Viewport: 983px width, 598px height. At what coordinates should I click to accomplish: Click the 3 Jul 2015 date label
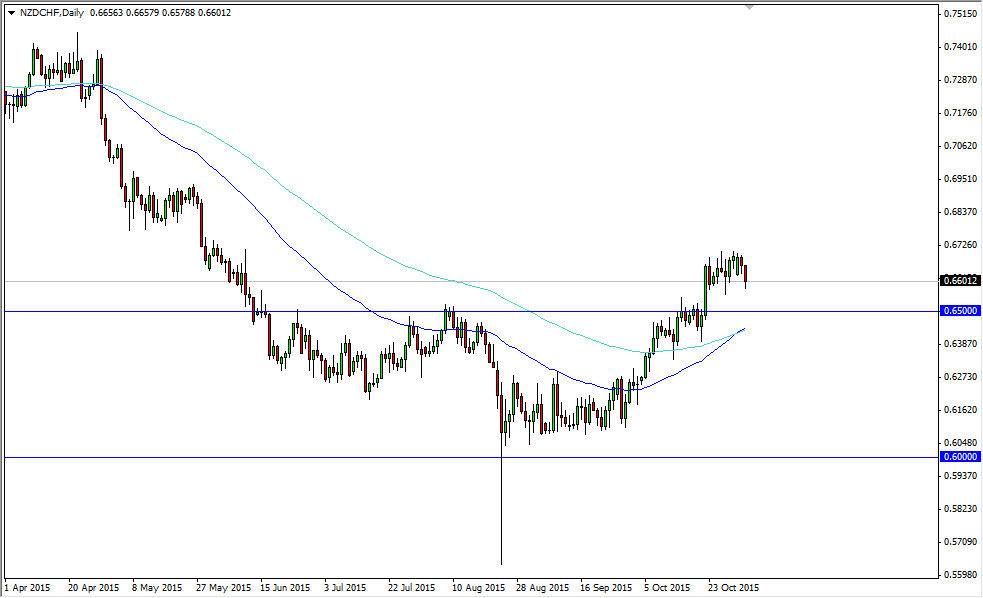(345, 588)
